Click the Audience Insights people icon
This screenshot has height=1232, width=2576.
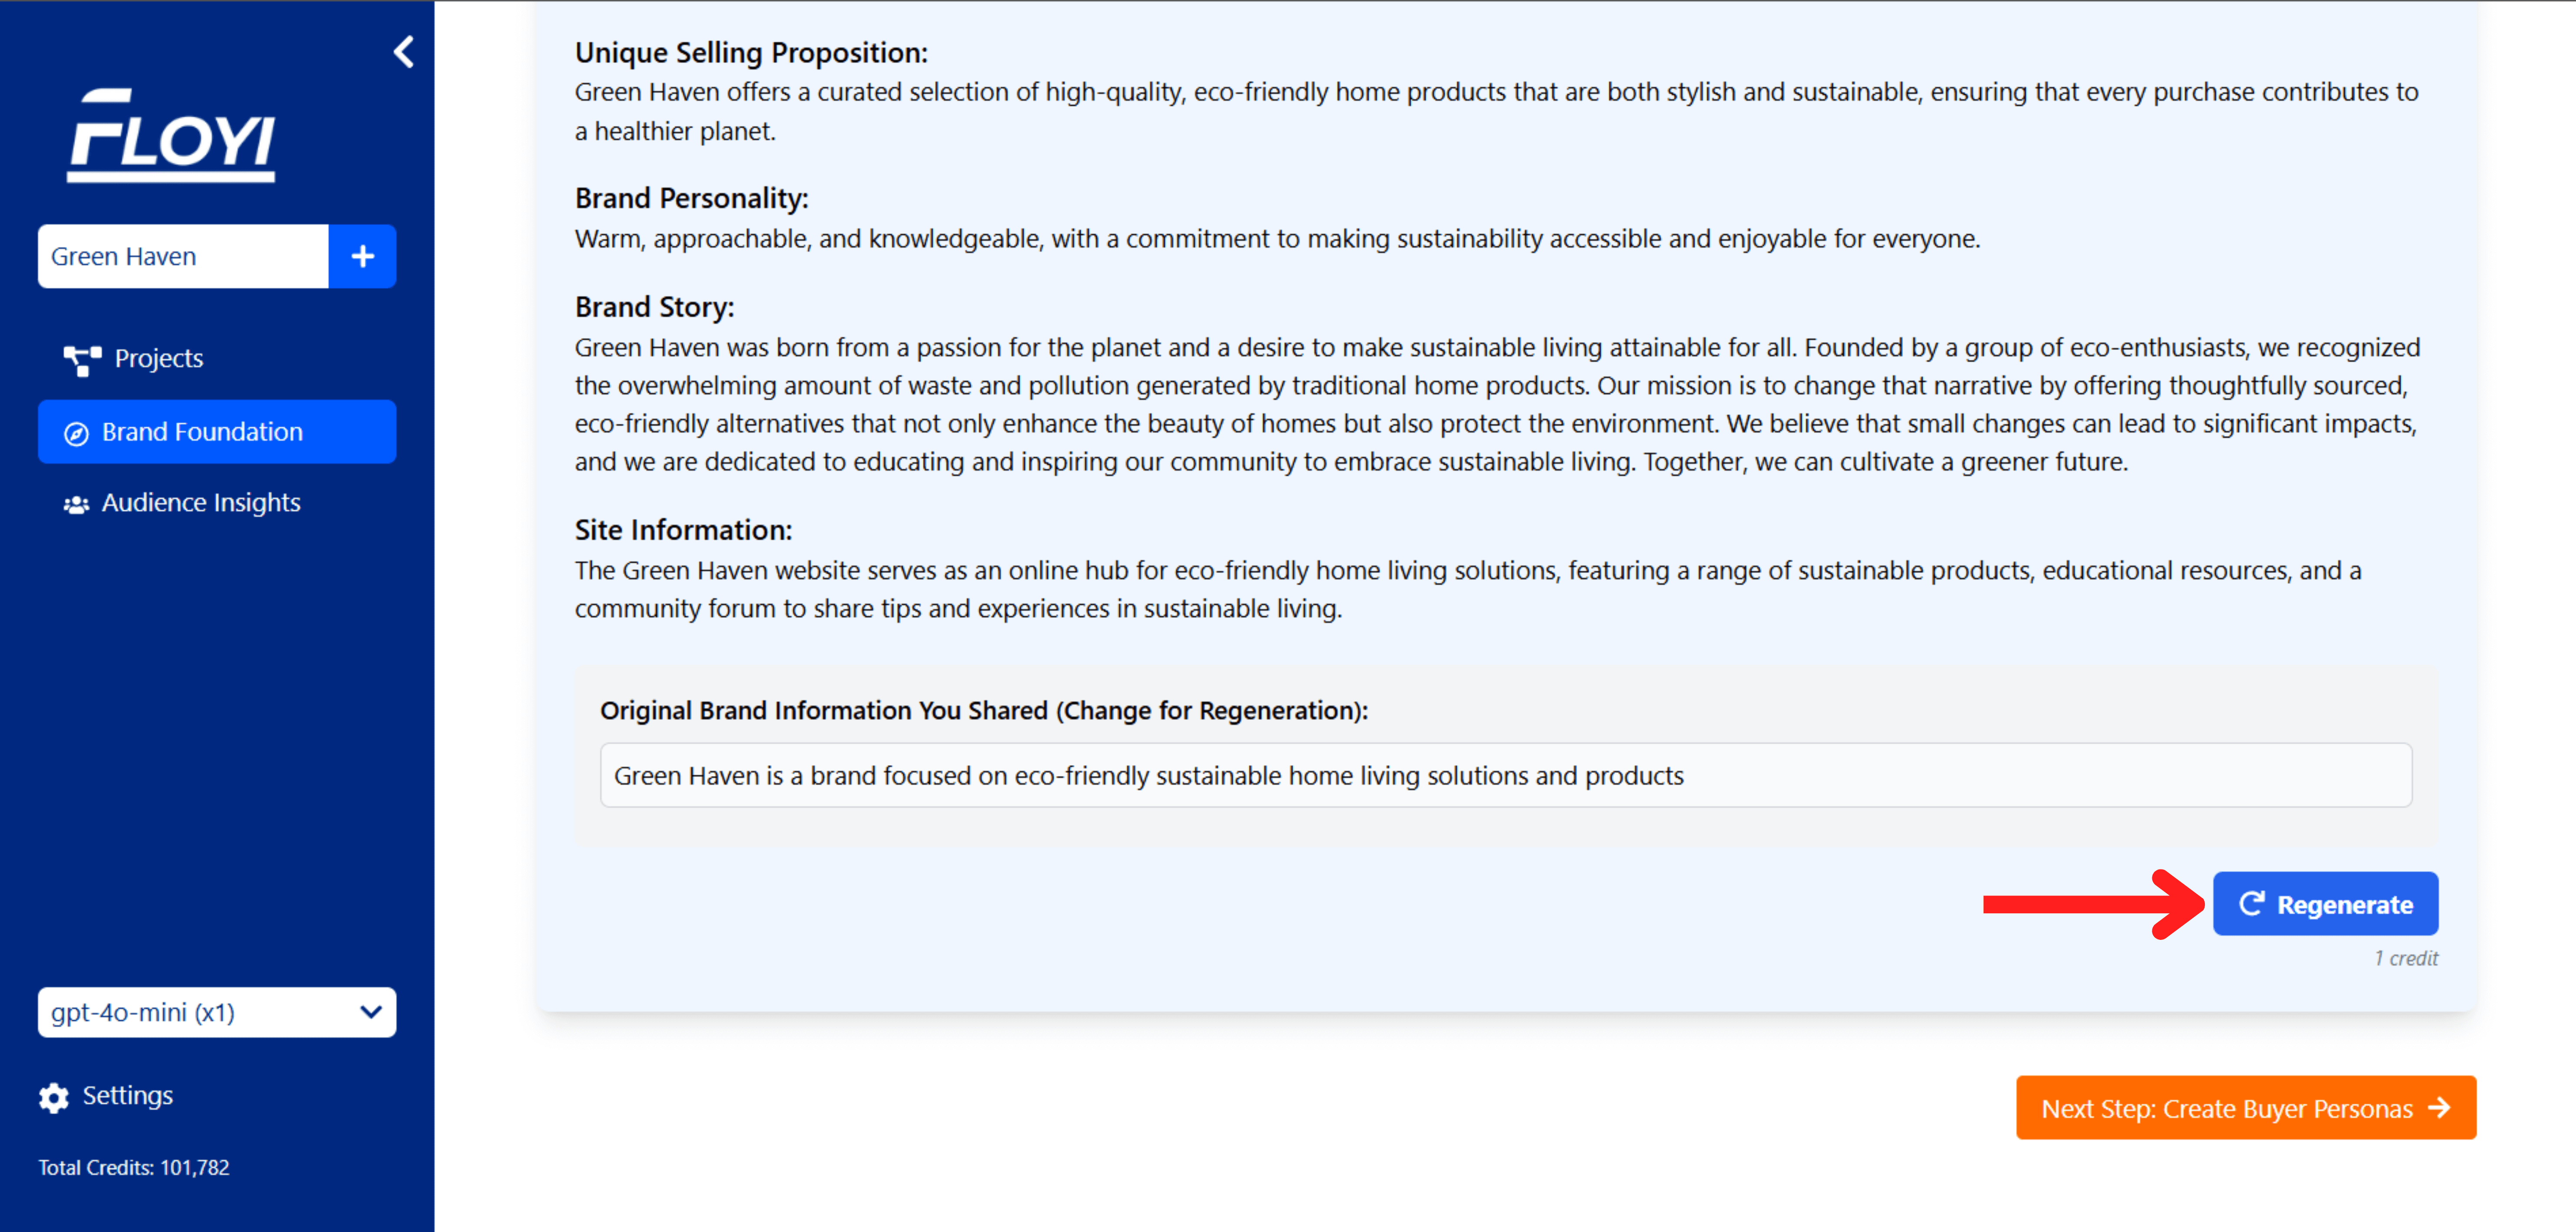(x=76, y=504)
